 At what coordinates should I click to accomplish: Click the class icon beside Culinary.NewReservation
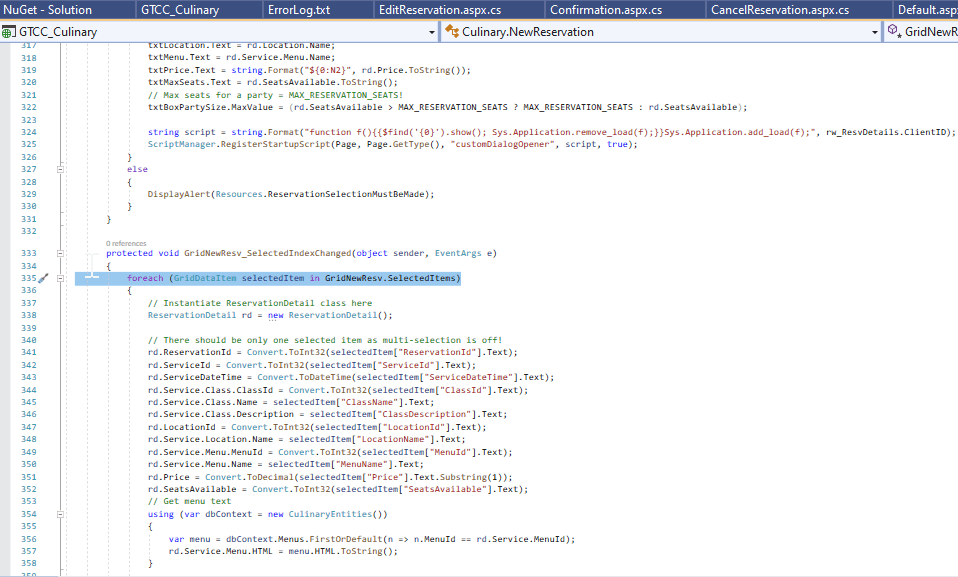[x=451, y=31]
